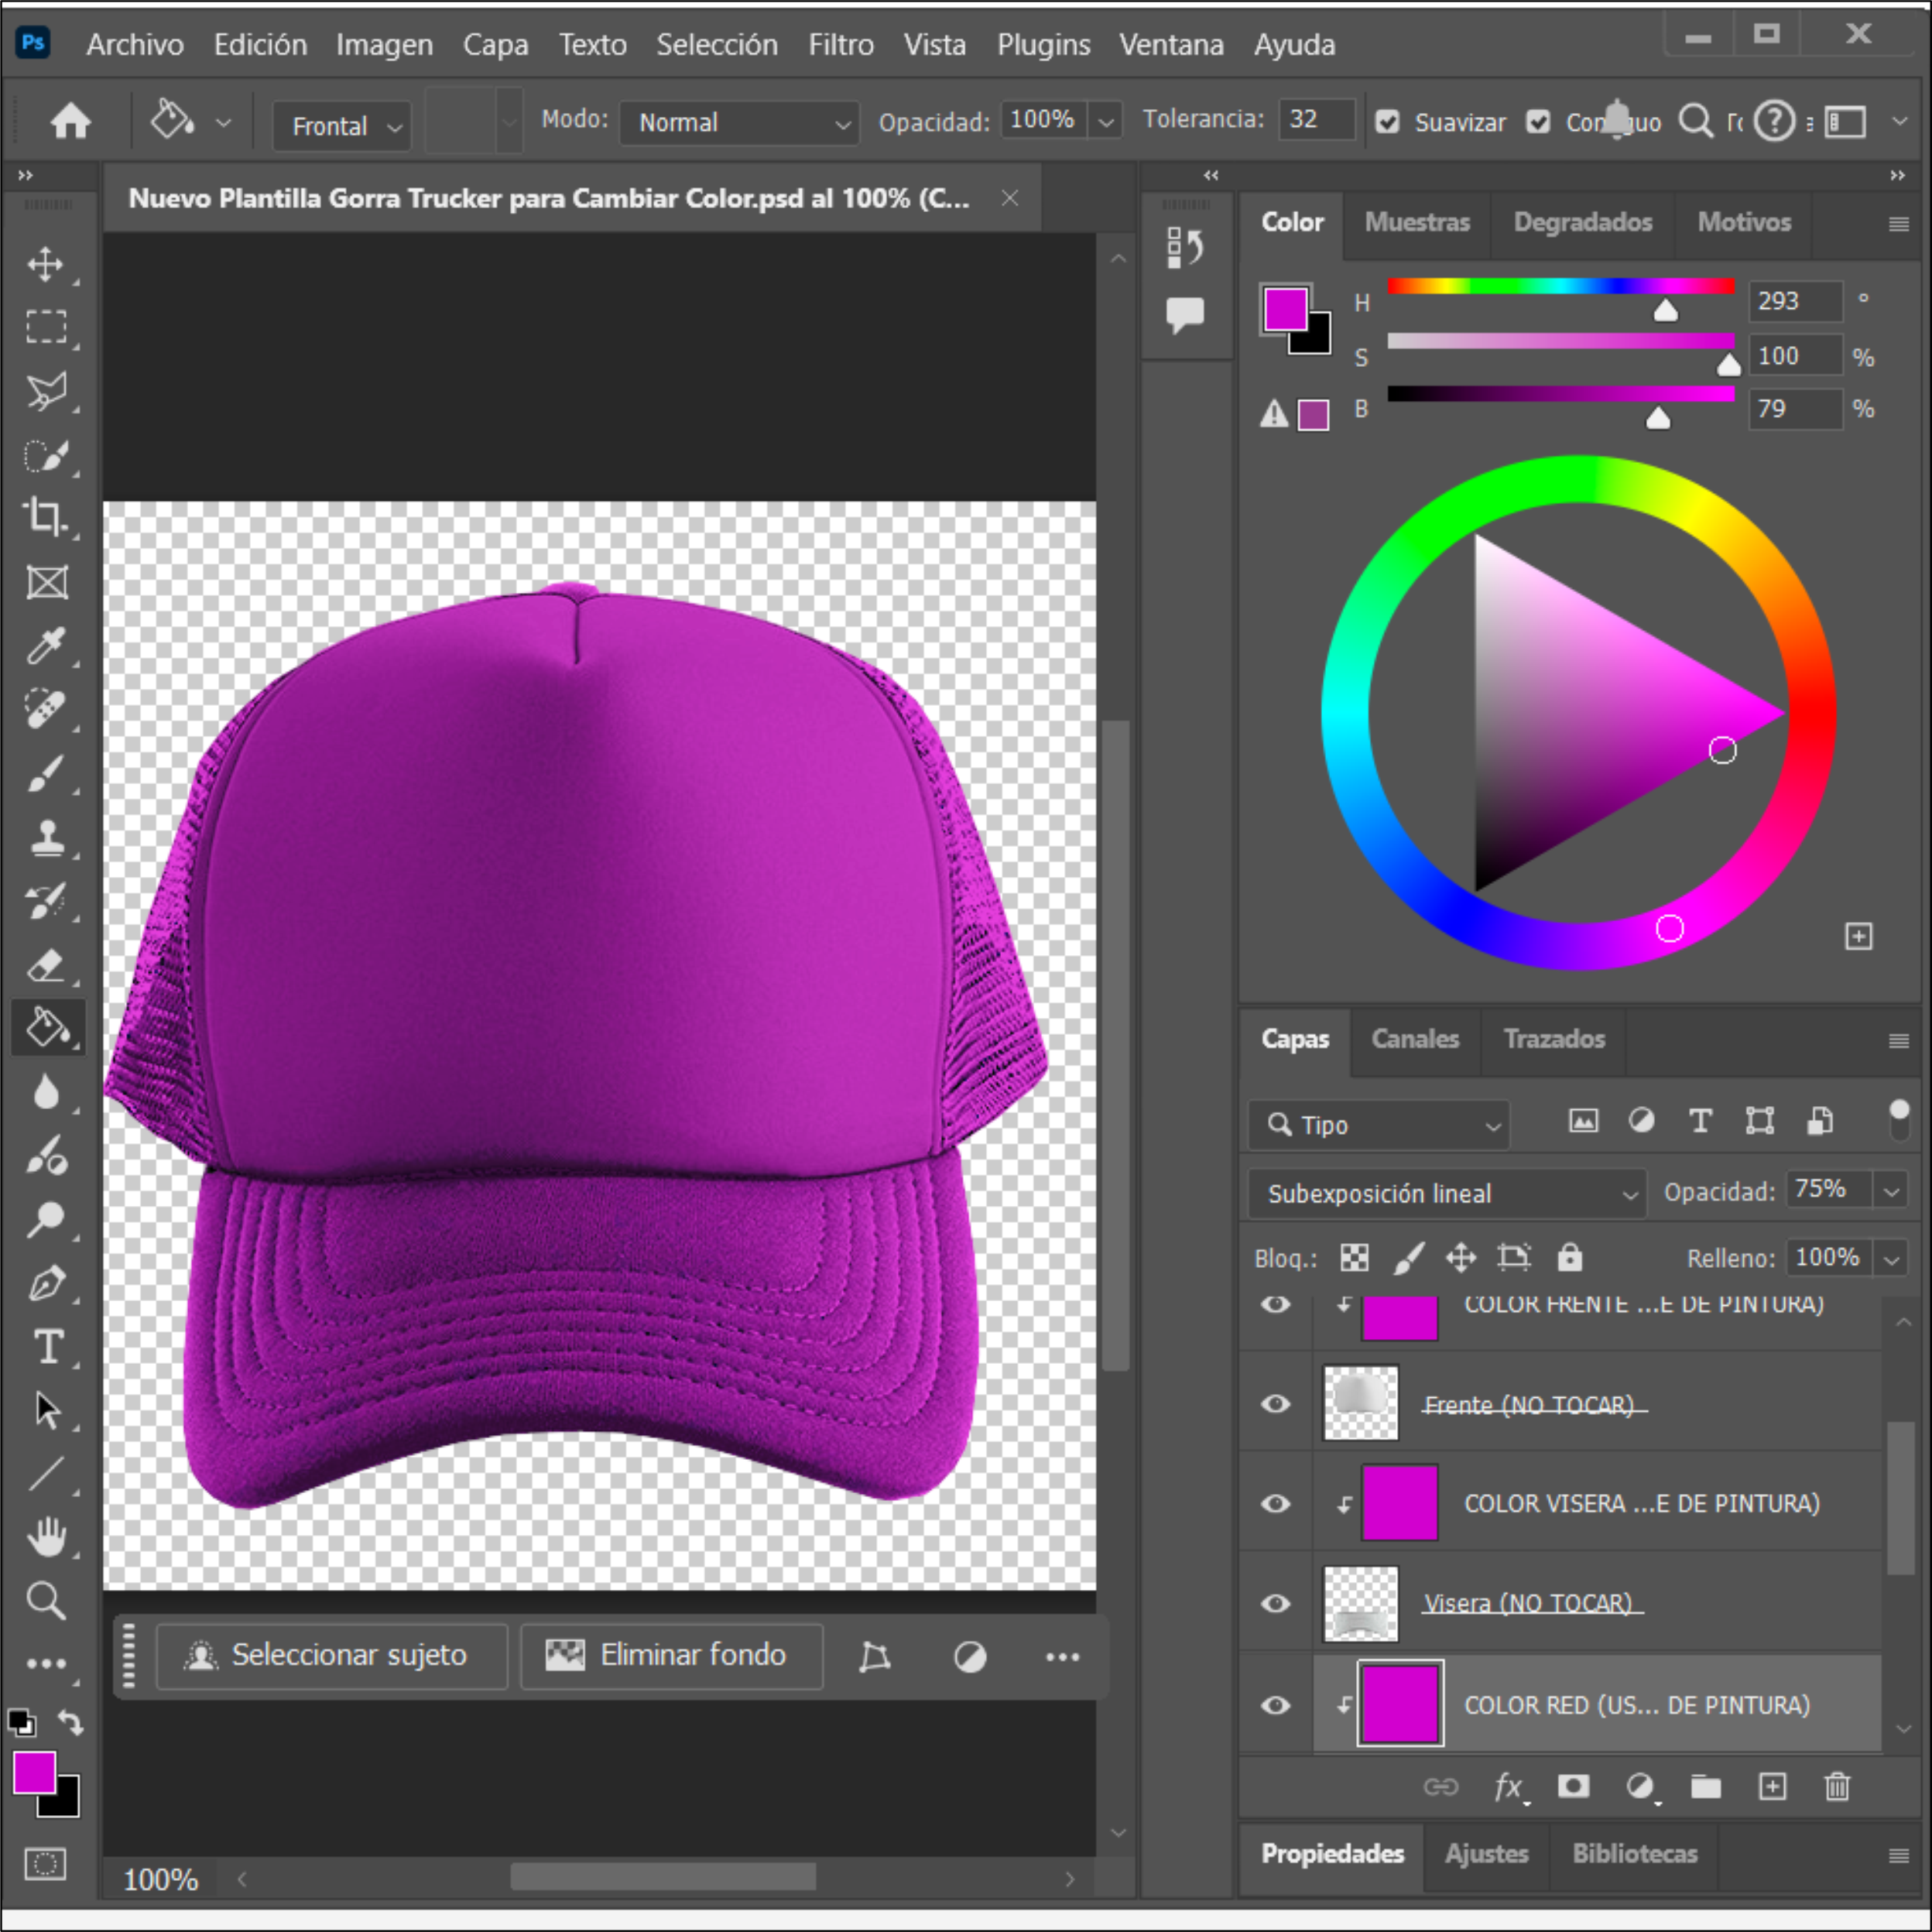
Task: Click the foreground color swatch in Color panel
Action: click(1284, 307)
